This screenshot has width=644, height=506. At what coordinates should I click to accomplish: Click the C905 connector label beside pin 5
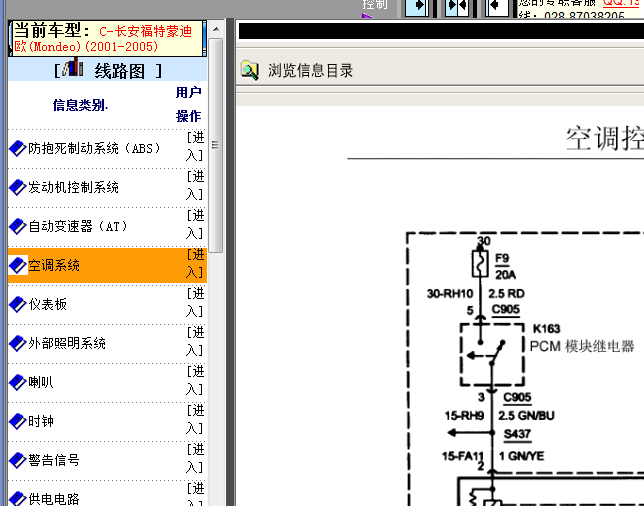[506, 309]
